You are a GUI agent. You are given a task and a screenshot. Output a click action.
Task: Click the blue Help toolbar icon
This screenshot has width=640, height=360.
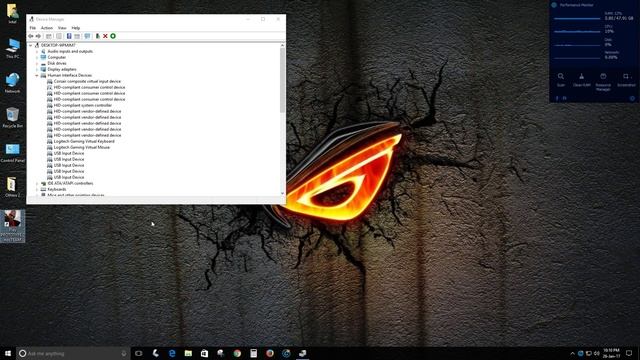[69, 36]
